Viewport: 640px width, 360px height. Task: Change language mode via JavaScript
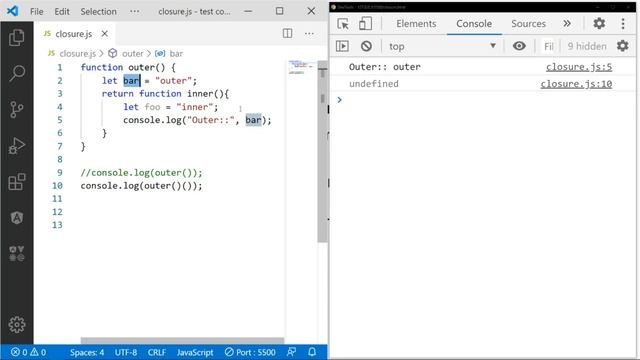click(x=195, y=352)
